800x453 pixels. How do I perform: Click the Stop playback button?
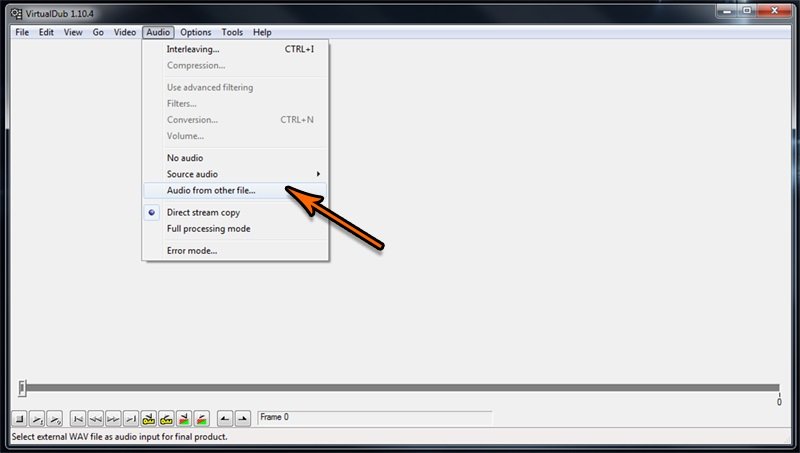[x=20, y=418]
